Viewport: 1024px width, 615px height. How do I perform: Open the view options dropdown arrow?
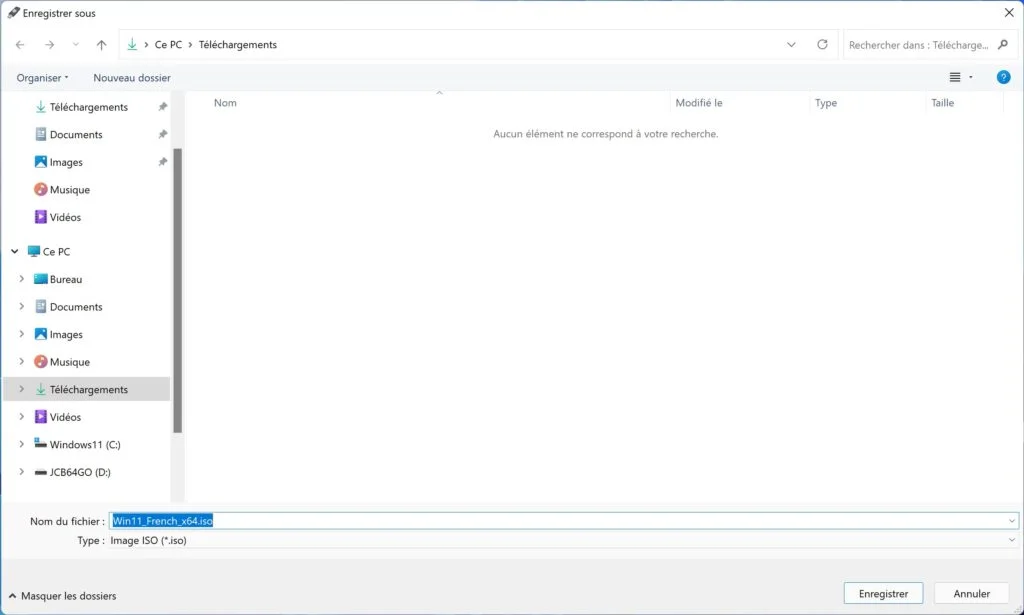tap(970, 77)
